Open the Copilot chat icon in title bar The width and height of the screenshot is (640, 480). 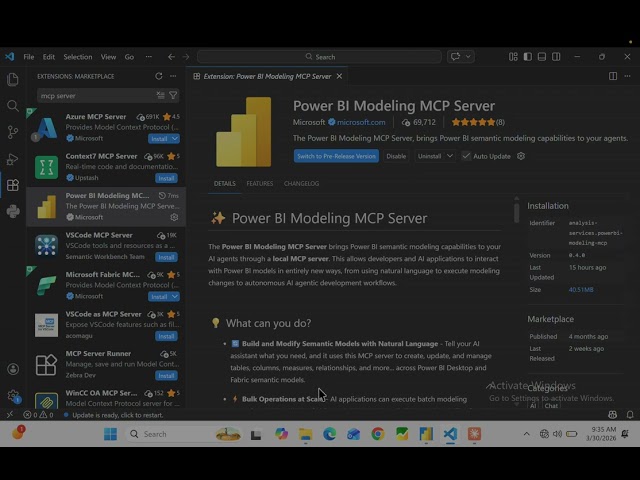455,57
